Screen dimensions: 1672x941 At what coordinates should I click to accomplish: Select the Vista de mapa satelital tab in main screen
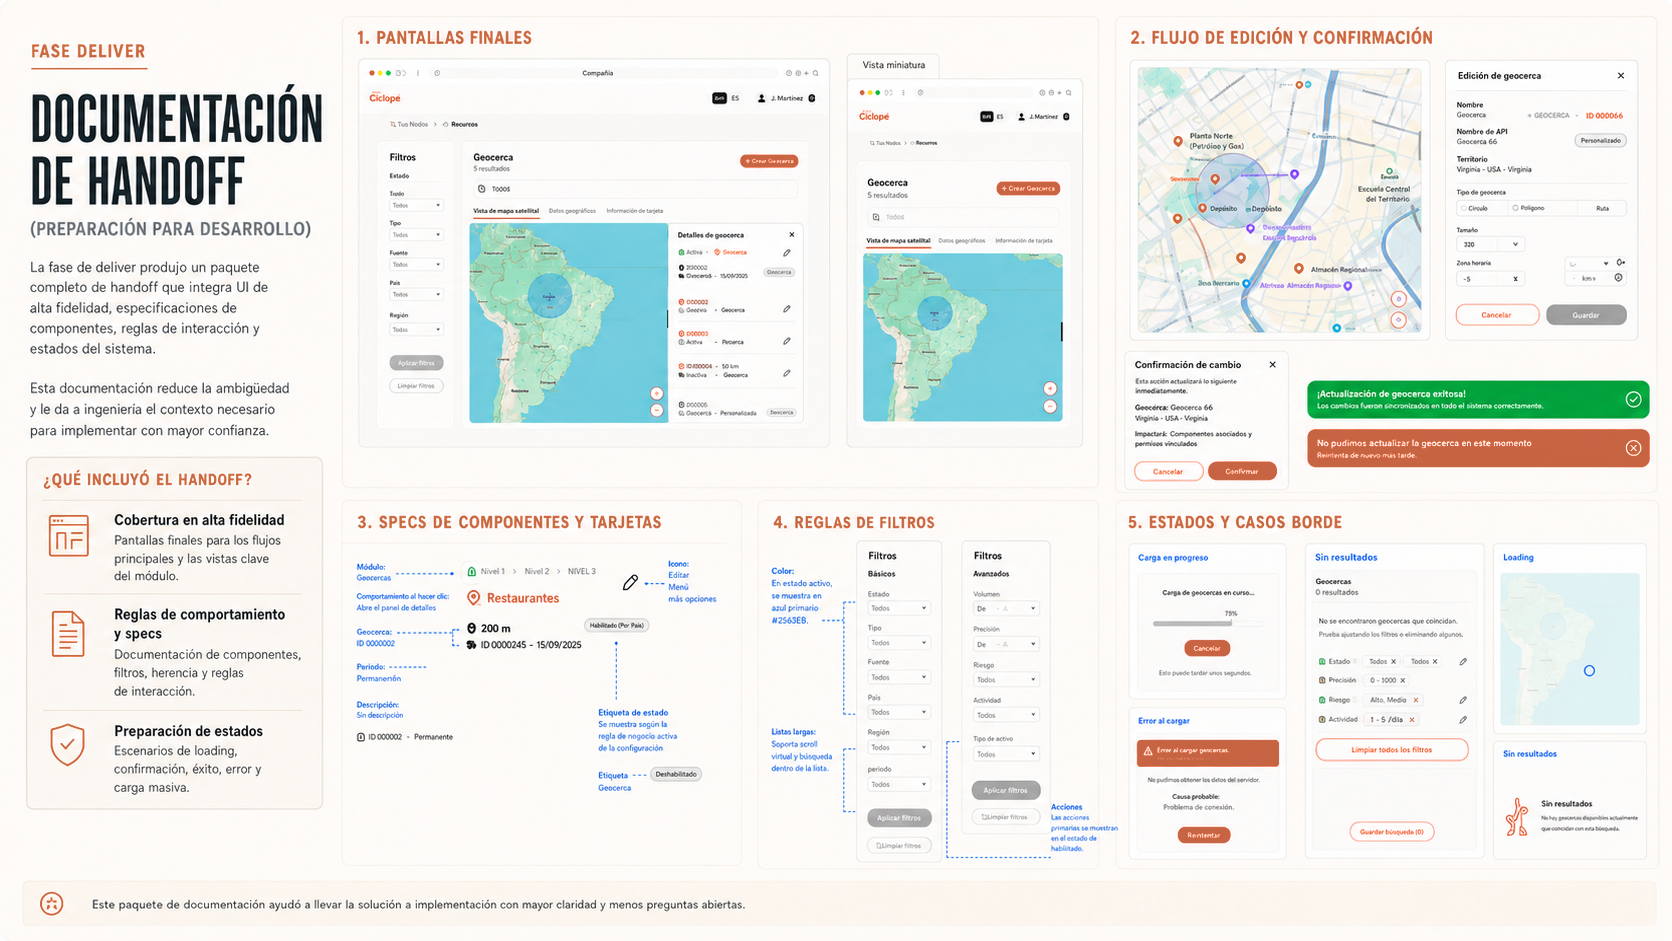[506, 211]
